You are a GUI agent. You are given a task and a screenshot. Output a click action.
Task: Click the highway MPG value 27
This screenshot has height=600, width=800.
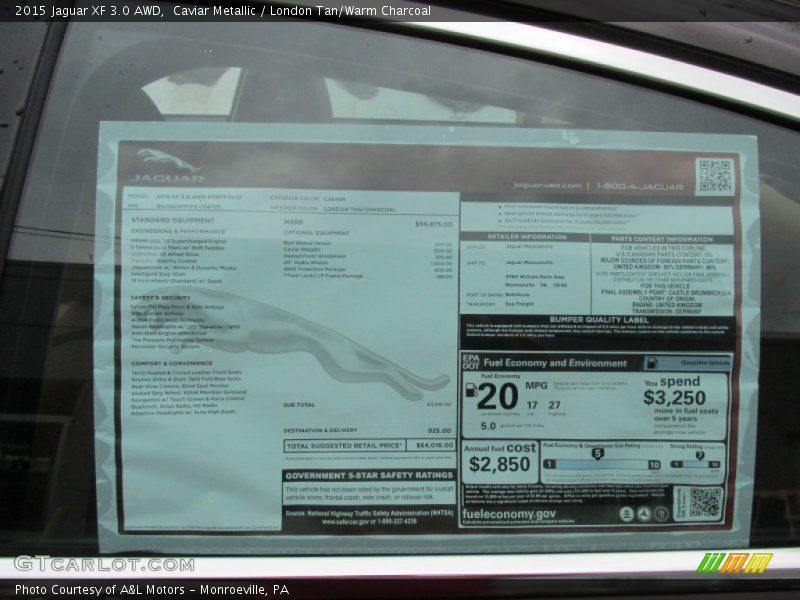click(x=555, y=405)
